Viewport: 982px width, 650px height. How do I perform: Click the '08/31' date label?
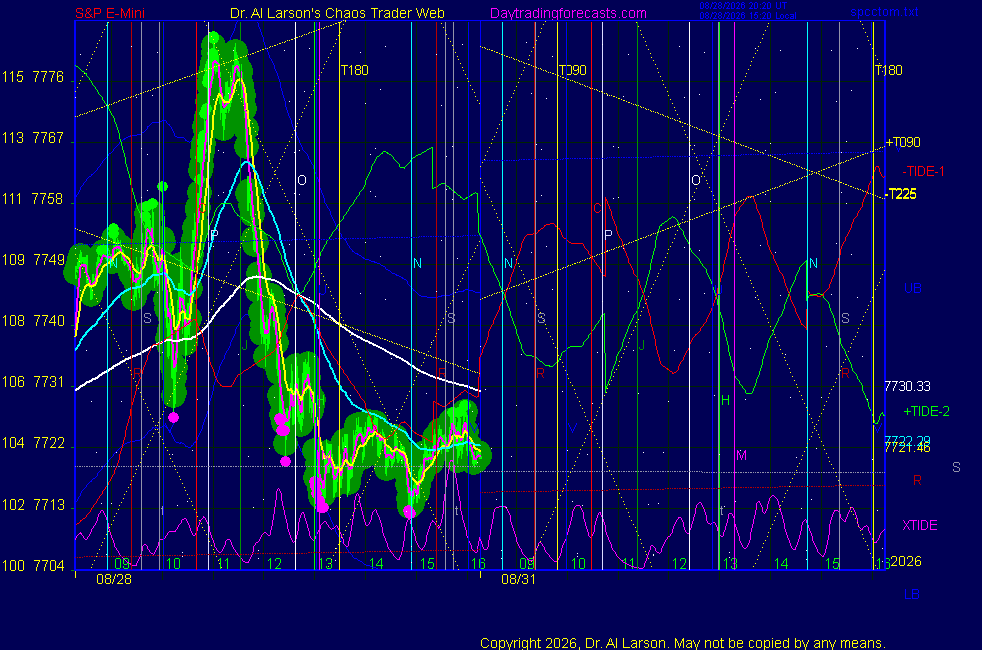coord(519,579)
